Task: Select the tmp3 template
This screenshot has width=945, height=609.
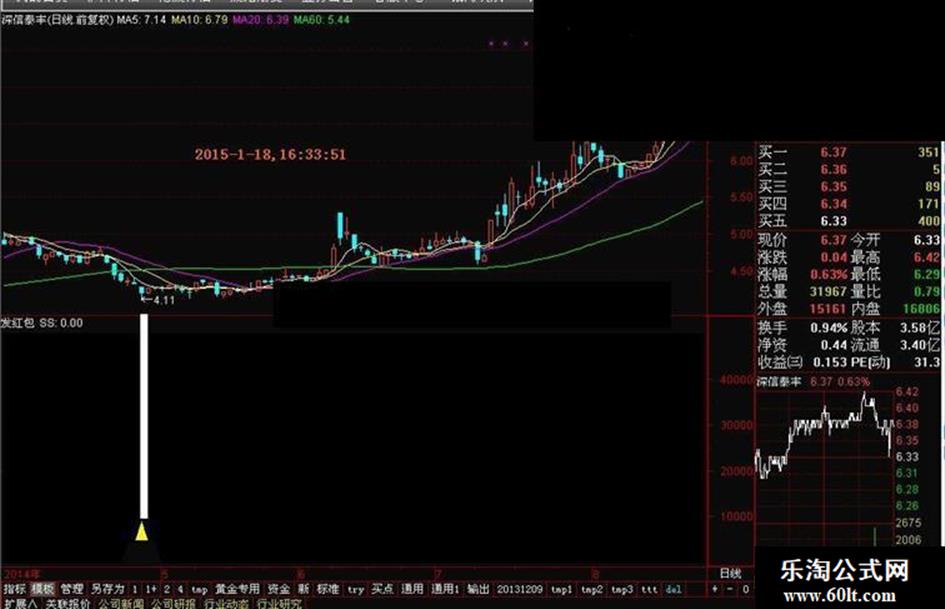Action: [x=622, y=590]
